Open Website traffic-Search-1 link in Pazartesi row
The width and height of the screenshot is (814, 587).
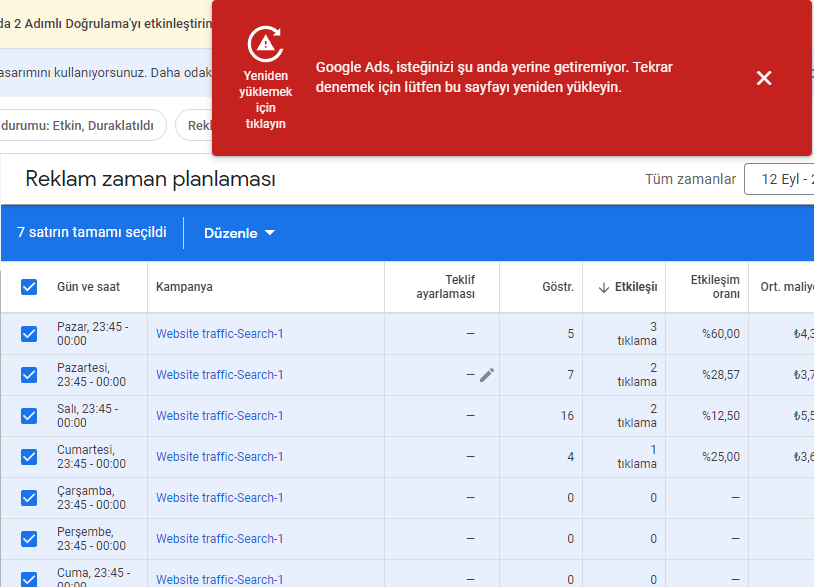[x=220, y=375]
